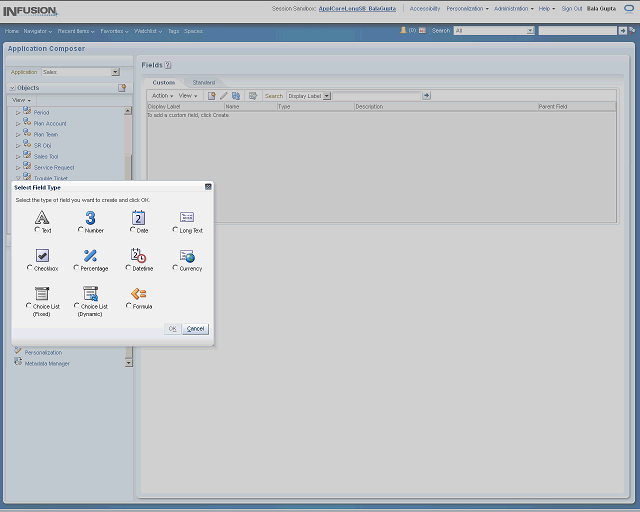Select the Date radio button
The width and height of the screenshot is (640, 512).
click(x=132, y=230)
